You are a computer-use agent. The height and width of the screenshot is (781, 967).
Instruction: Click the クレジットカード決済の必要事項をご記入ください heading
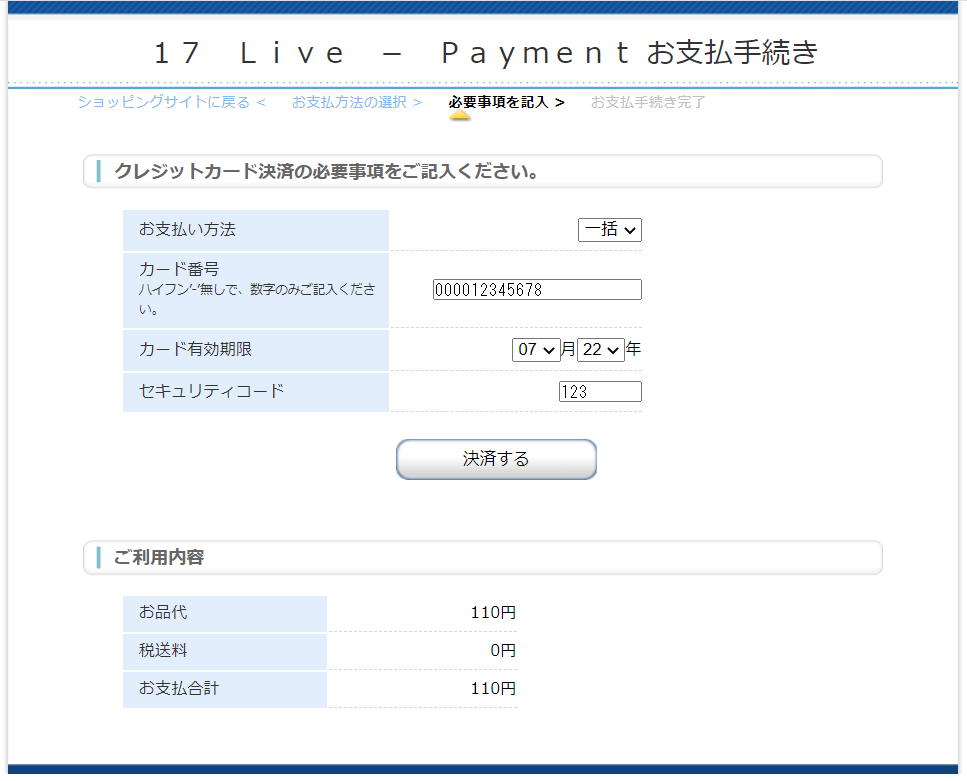[326, 171]
